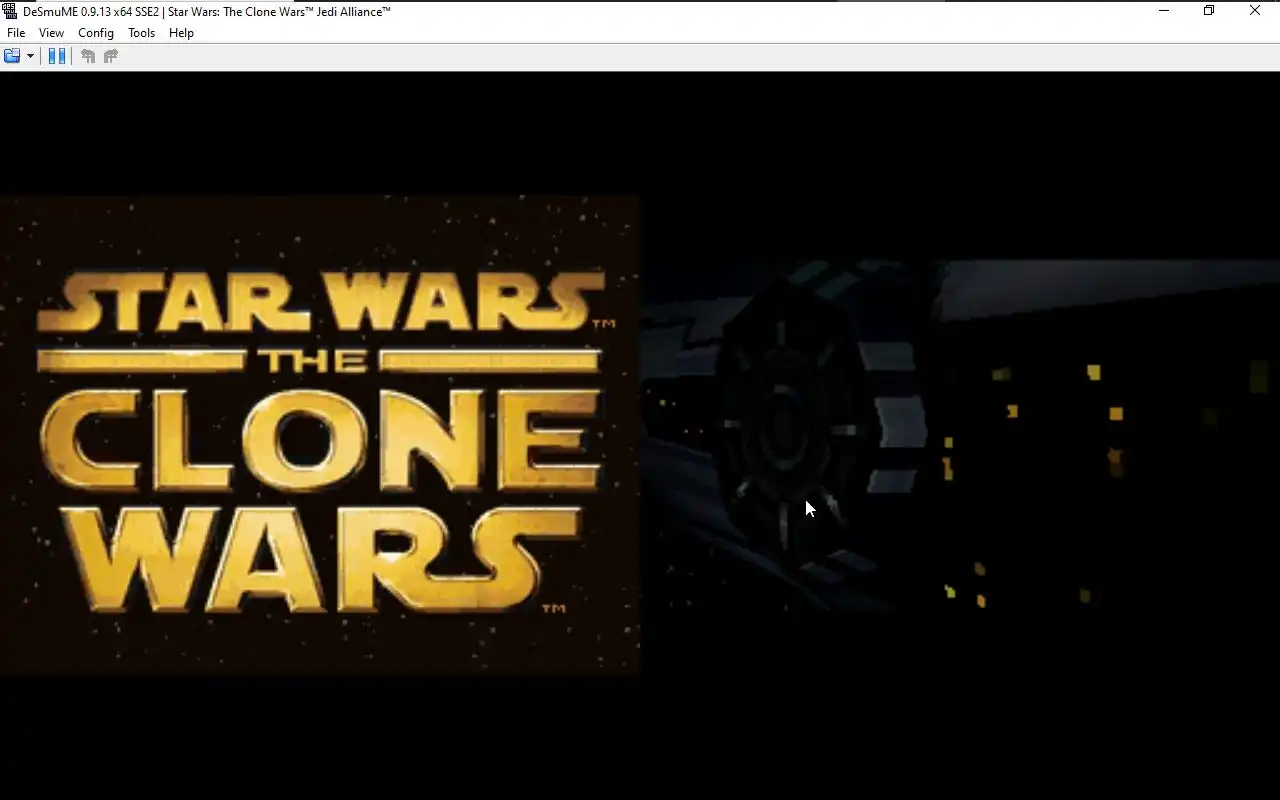Open the View menu

tap(51, 33)
